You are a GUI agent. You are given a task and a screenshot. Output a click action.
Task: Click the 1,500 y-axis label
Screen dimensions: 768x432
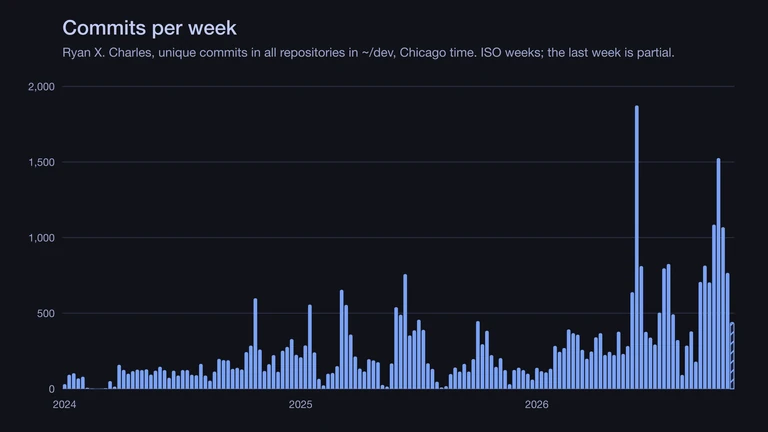(x=41, y=162)
